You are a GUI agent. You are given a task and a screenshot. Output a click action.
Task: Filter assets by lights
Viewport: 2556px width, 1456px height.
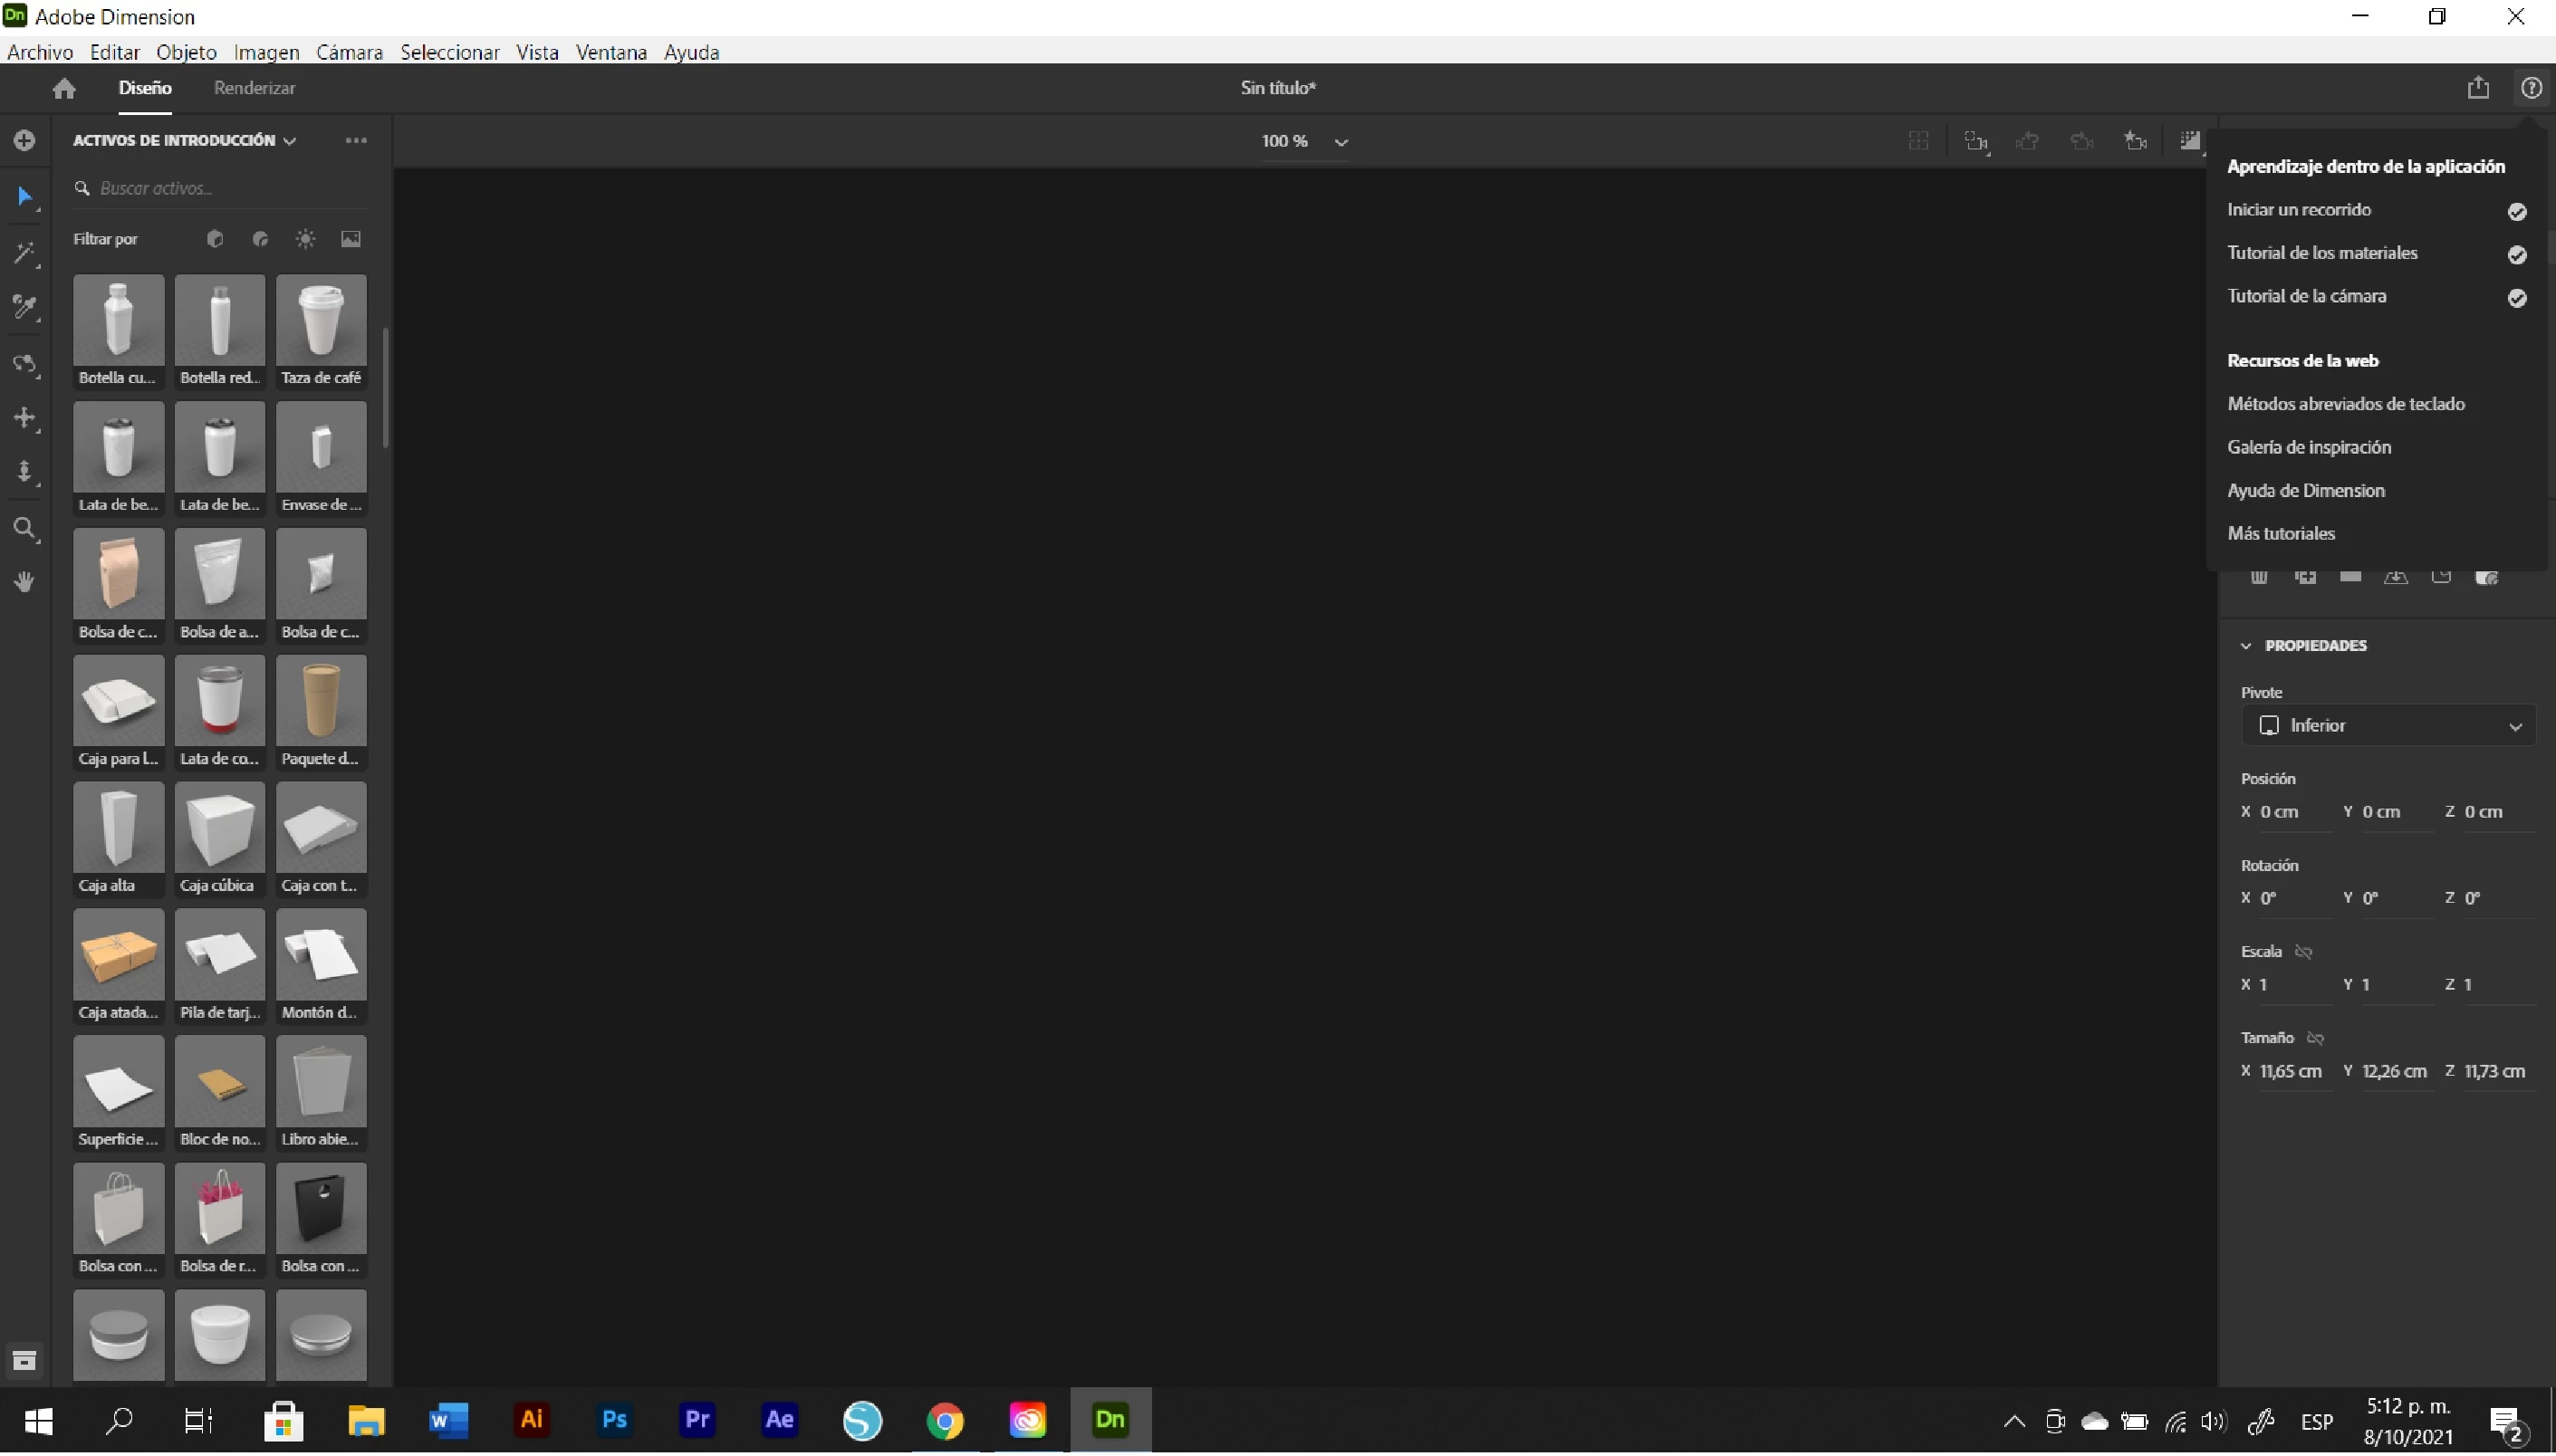tap(305, 239)
